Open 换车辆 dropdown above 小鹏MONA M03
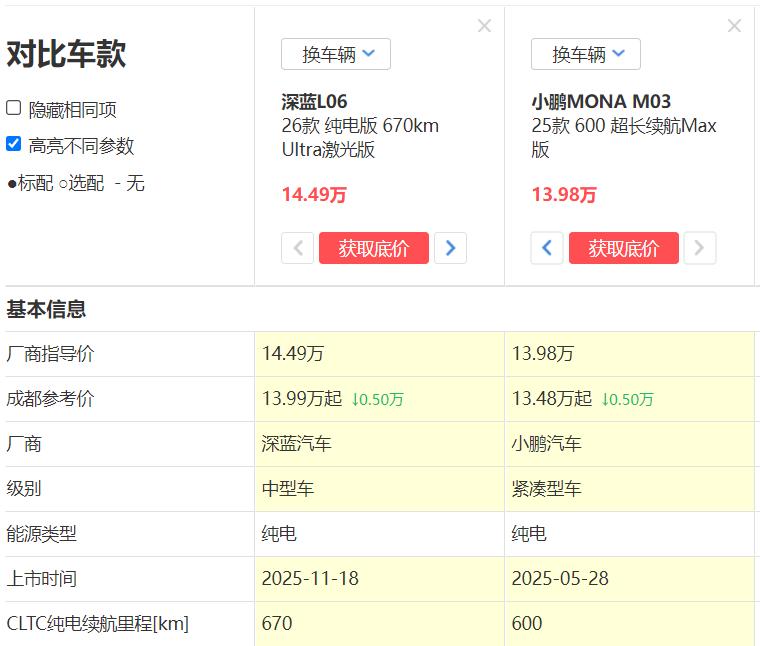The image size is (760, 646). 586,54
